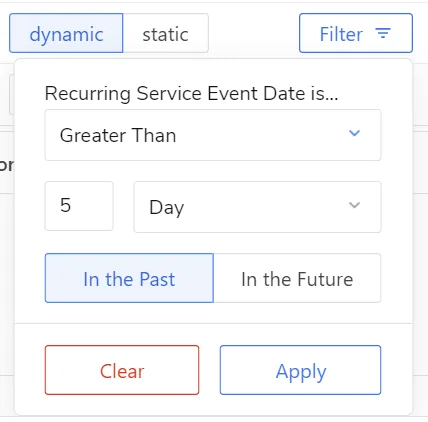The width and height of the screenshot is (428, 422).
Task: Click the gray chevron beside Day
Action: [x=354, y=205]
